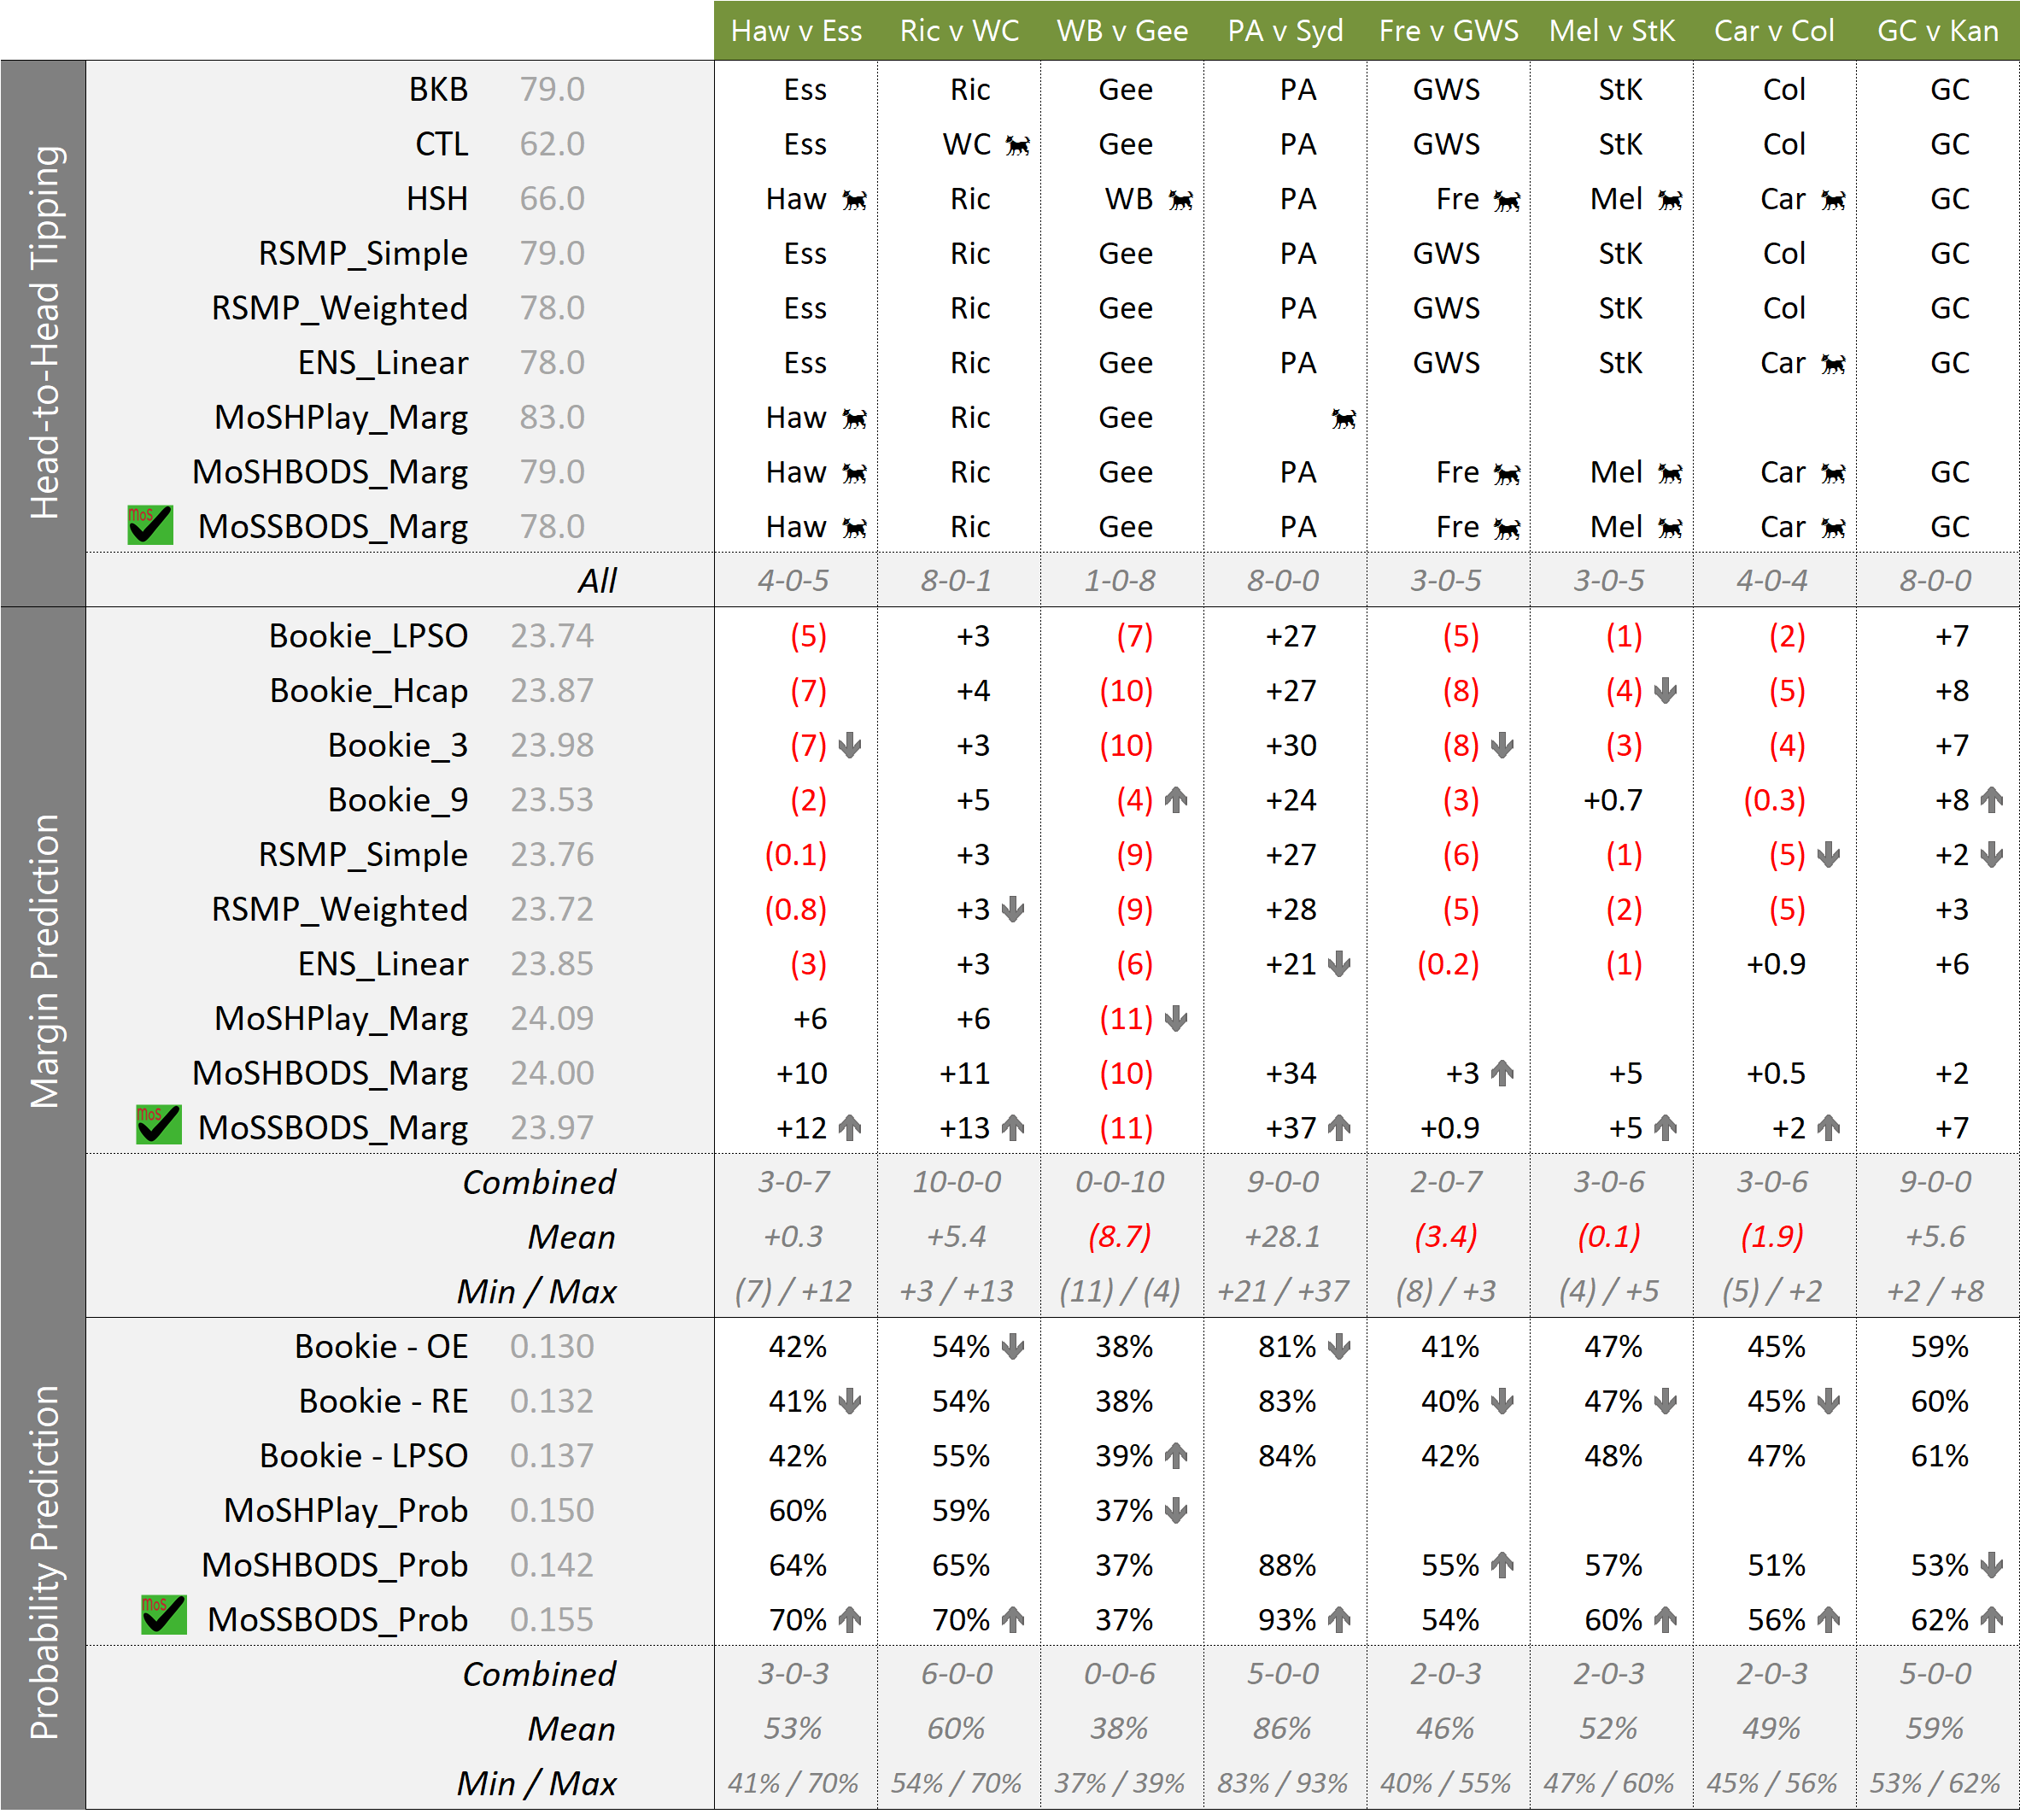Click up arrow beside MoSSBODS_Marg +37 margin

[1339, 1128]
